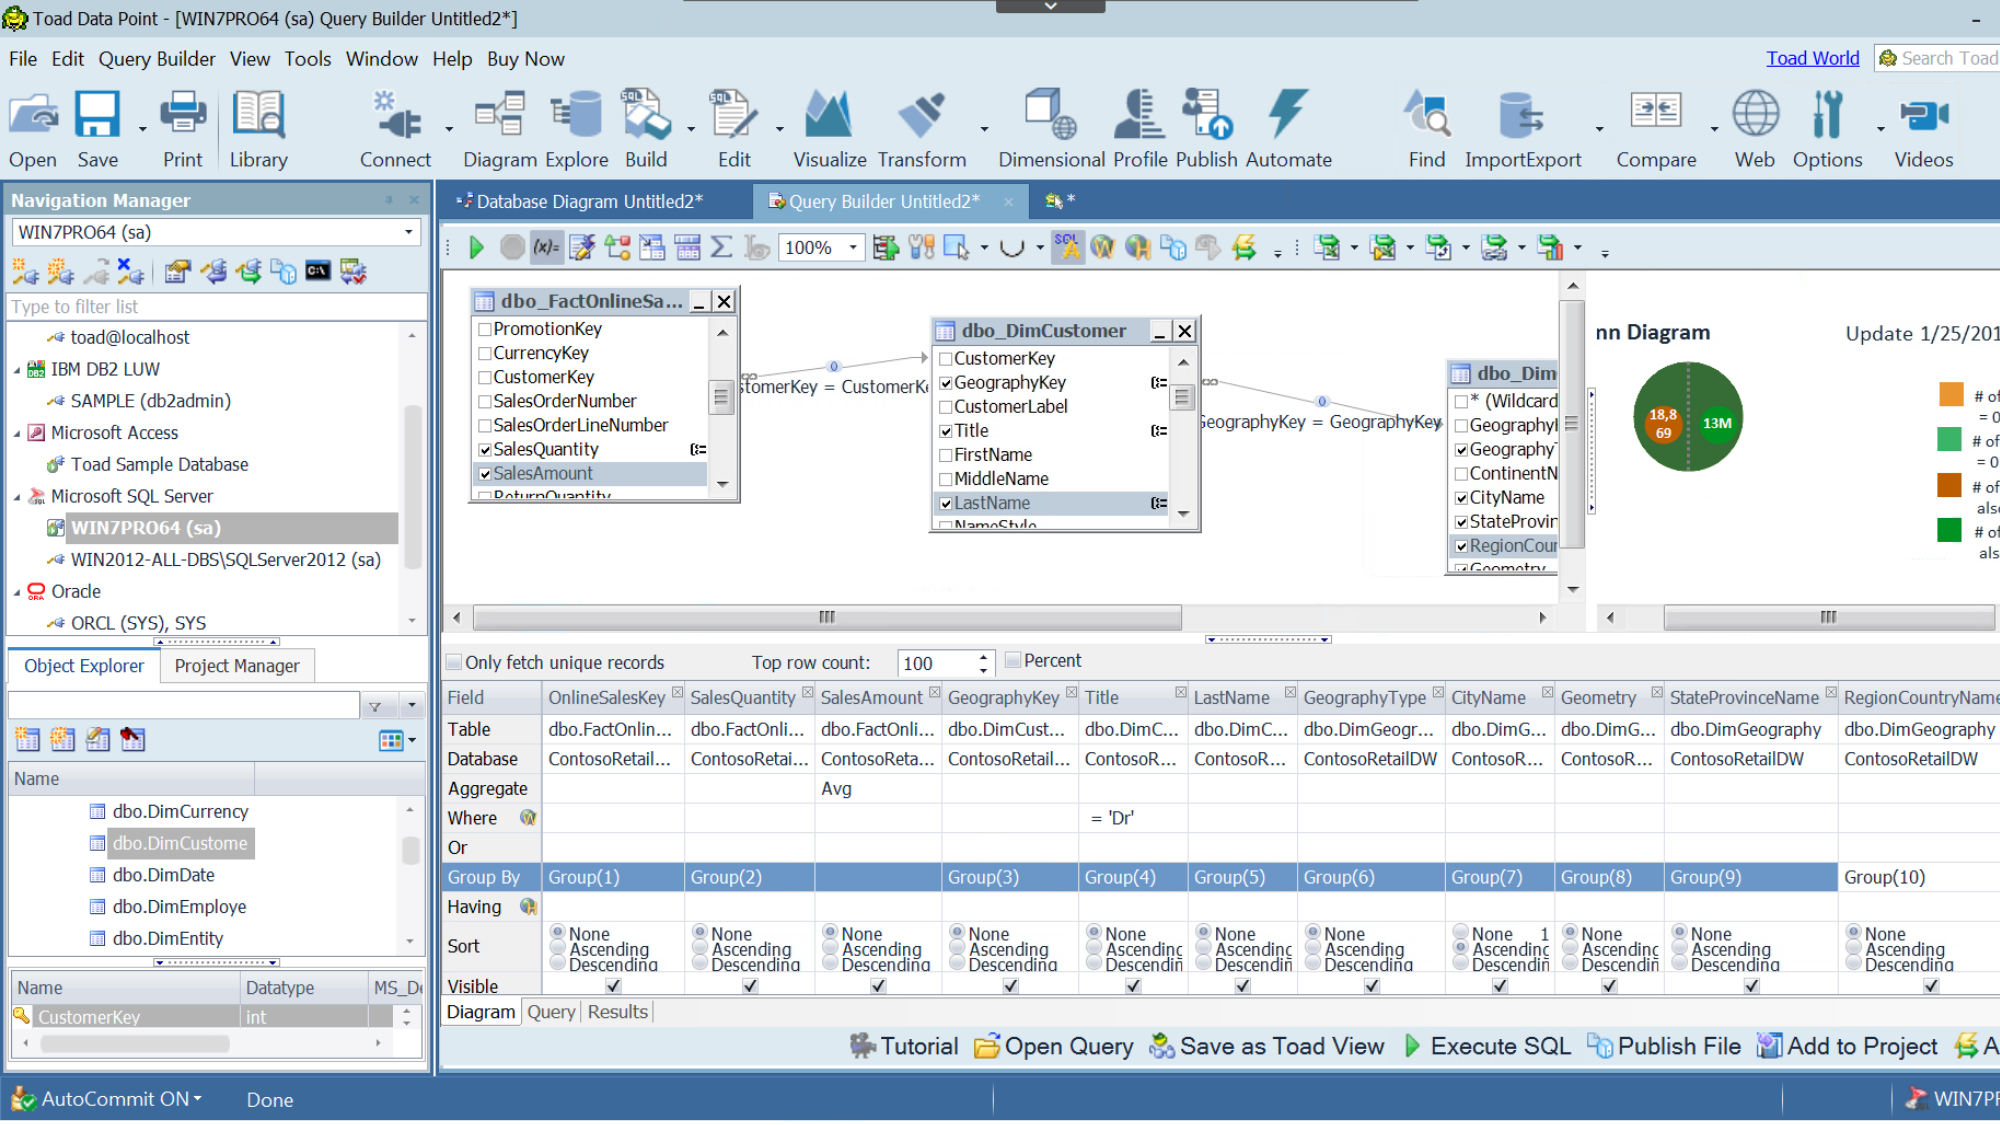Uncheck SalesQuantity in FactOnlineSales table

click(484, 449)
